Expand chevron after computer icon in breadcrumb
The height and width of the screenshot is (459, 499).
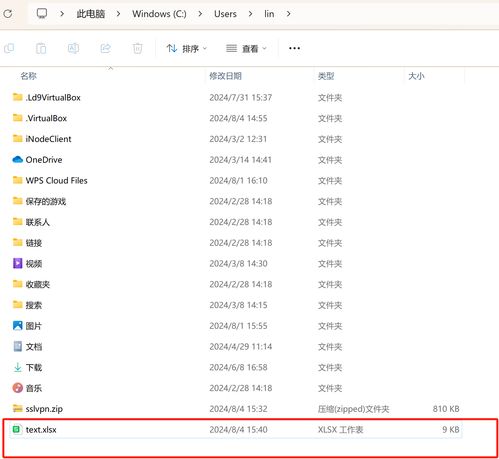(62, 14)
